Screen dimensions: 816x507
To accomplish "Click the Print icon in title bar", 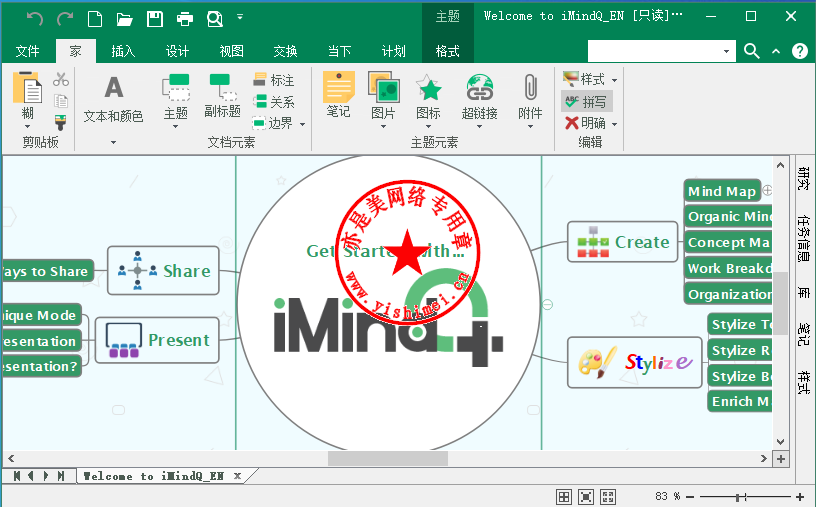I will pyautogui.click(x=185, y=18).
